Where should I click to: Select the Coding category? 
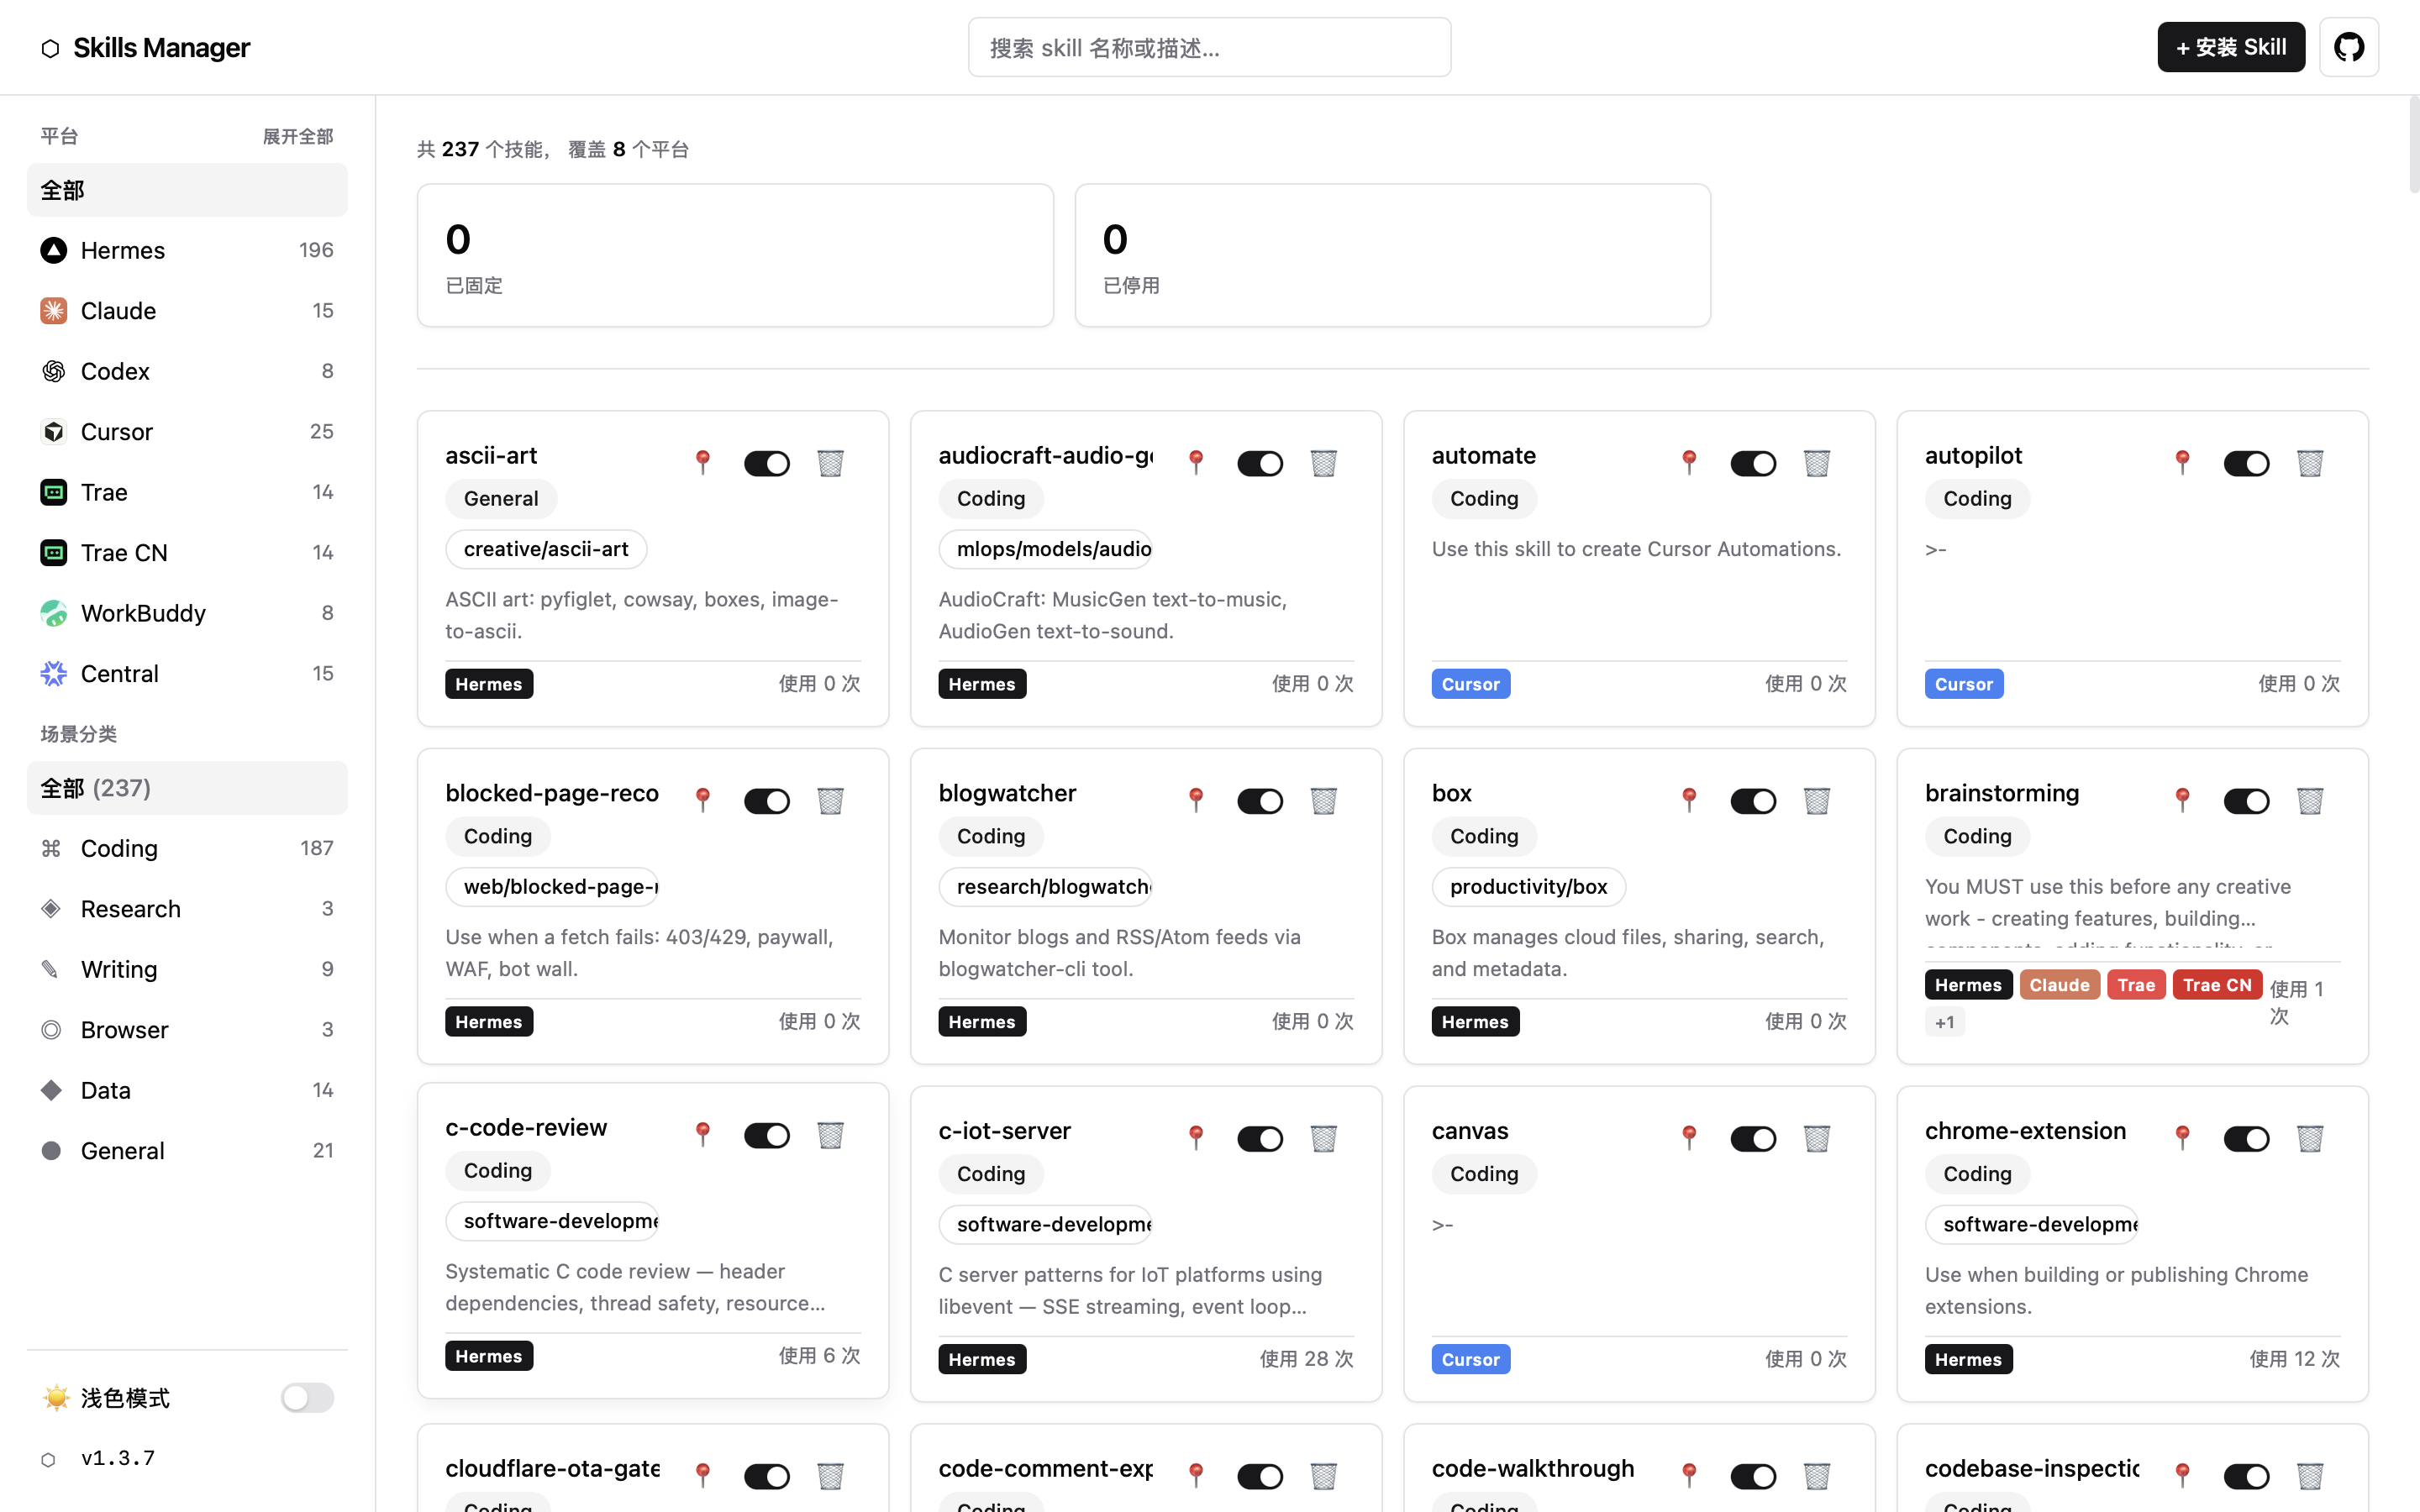coord(187,848)
